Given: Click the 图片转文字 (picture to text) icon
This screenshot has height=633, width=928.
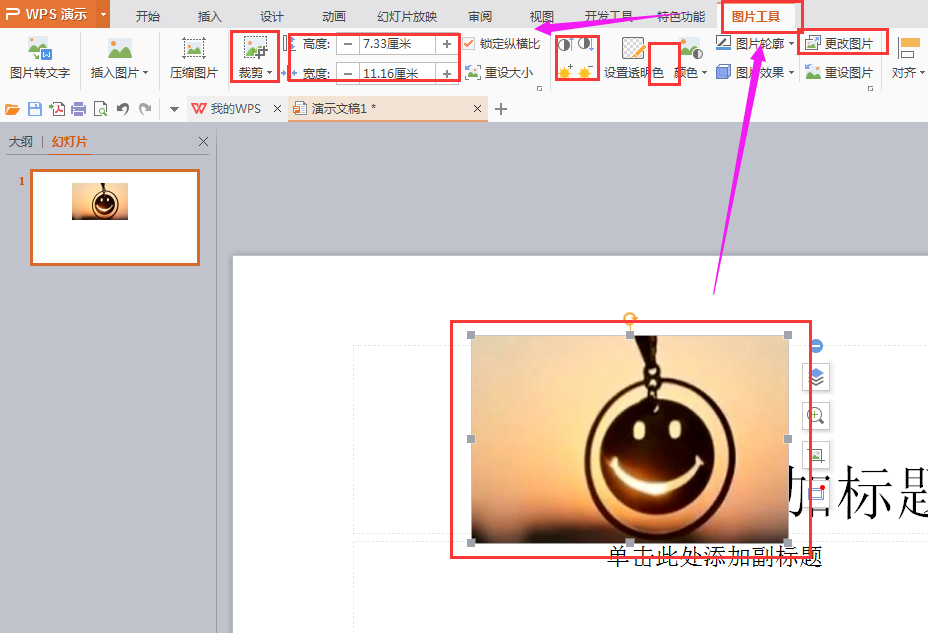Looking at the screenshot, I should tap(40, 48).
